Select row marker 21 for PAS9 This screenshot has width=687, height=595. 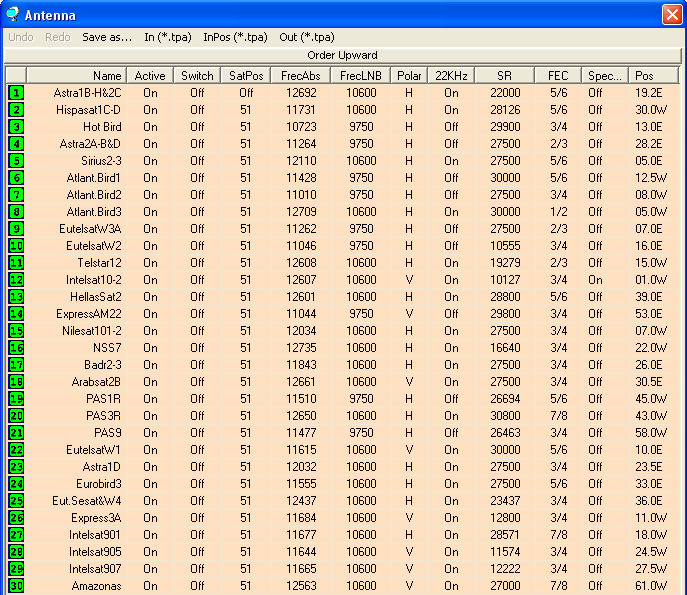coord(16,433)
